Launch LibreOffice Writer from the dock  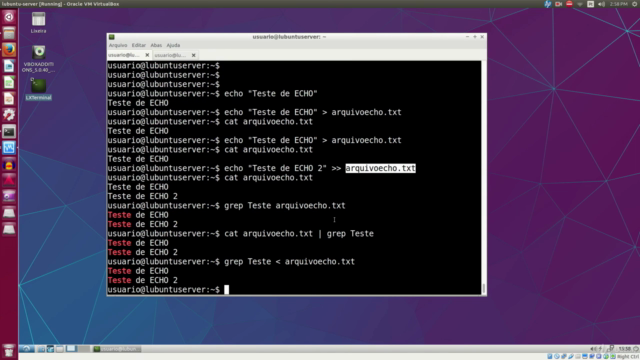pyautogui.click(x=9, y=66)
